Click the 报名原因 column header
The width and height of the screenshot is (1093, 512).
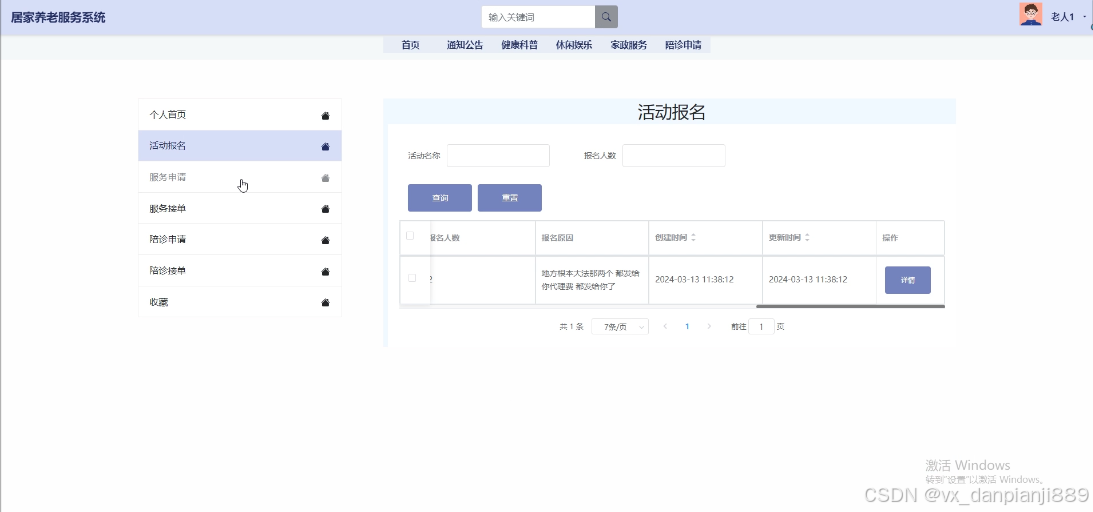[x=558, y=238]
